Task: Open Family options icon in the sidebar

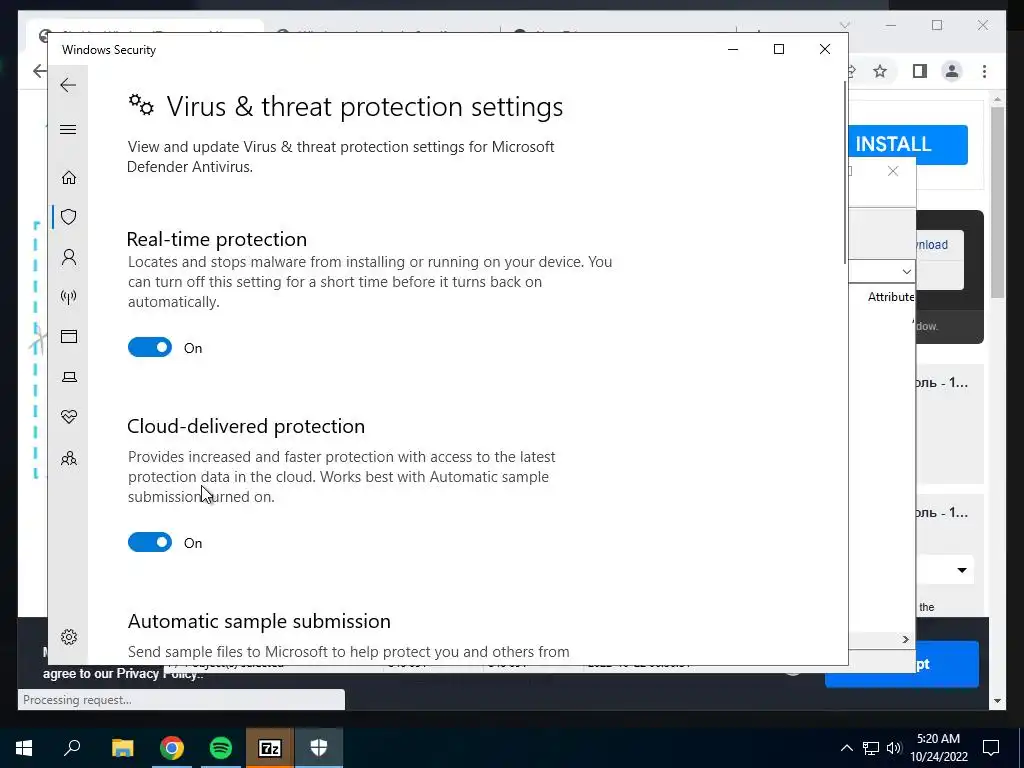Action: (69, 458)
